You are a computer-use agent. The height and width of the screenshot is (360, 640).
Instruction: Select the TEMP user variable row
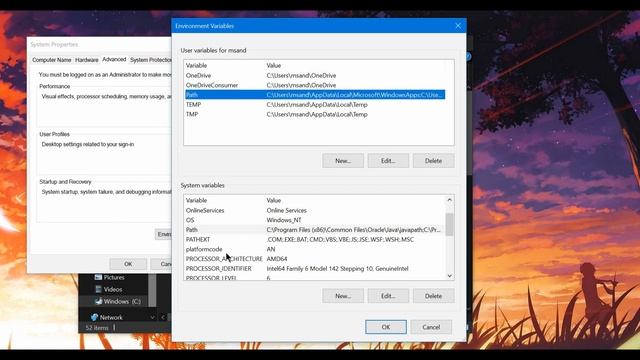coord(315,104)
